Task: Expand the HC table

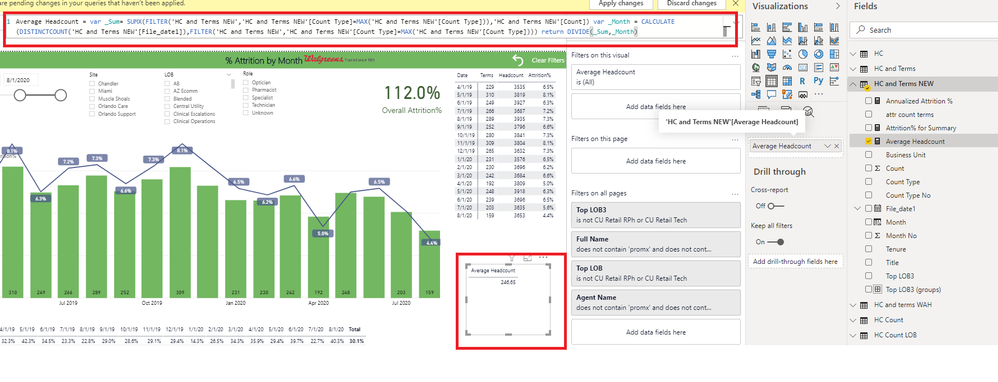Action: click(854, 53)
